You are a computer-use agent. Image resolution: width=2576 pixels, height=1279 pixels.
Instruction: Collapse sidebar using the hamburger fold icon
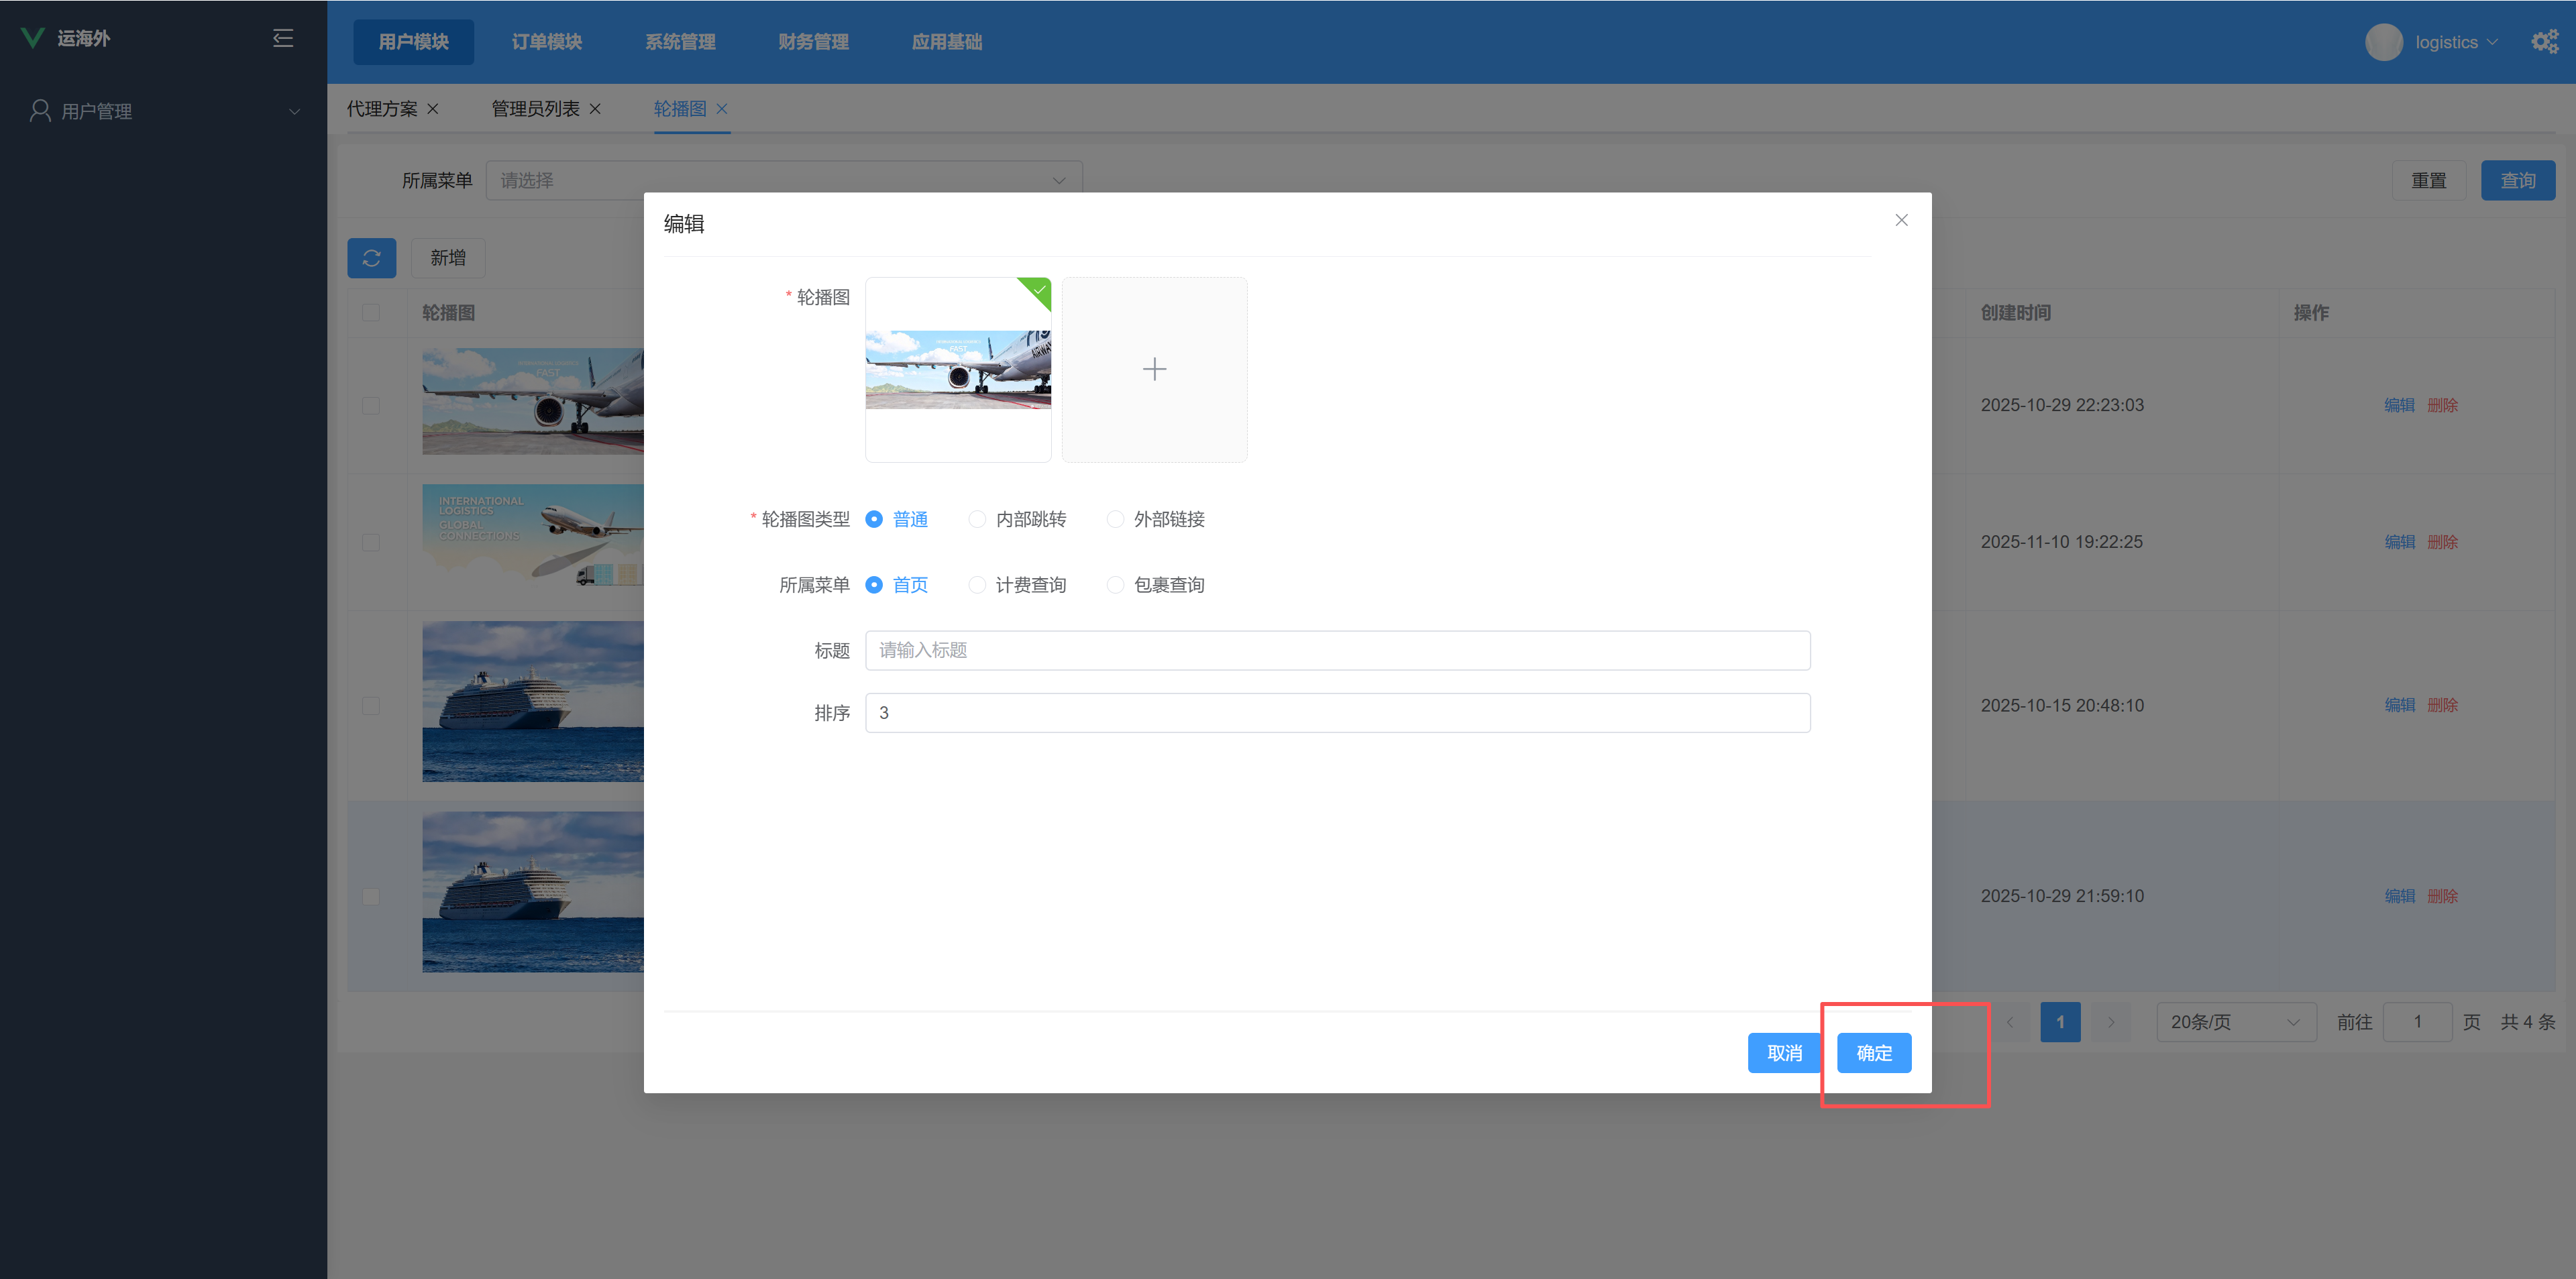tap(283, 38)
